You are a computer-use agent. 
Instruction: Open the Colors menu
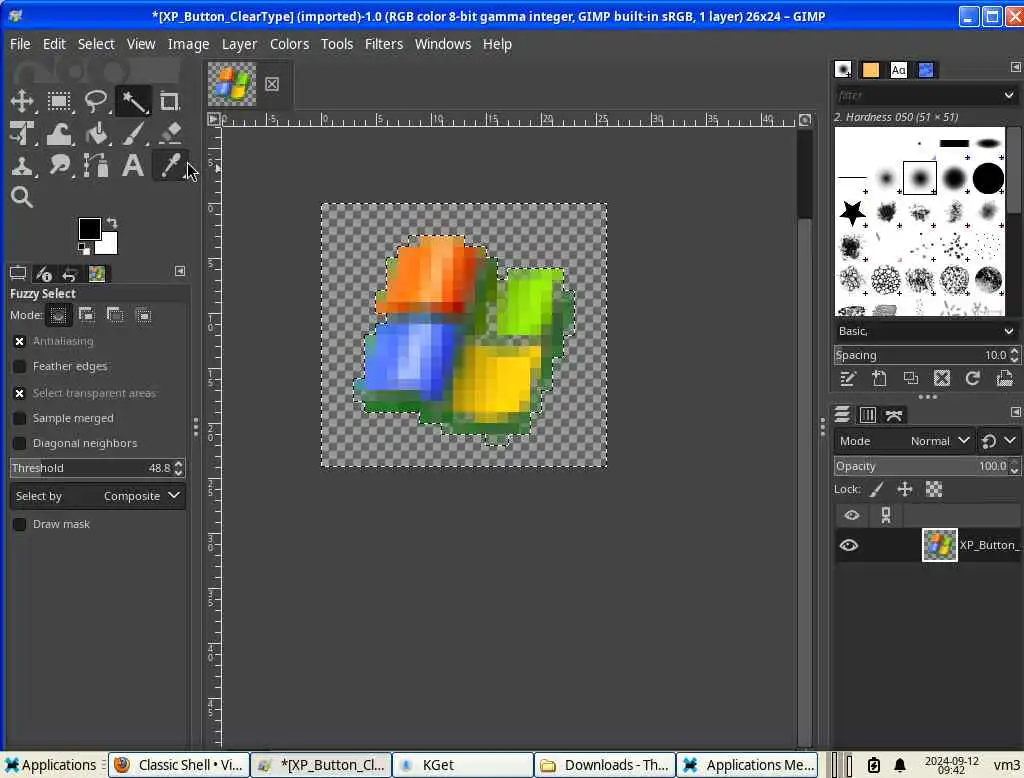pyautogui.click(x=289, y=44)
